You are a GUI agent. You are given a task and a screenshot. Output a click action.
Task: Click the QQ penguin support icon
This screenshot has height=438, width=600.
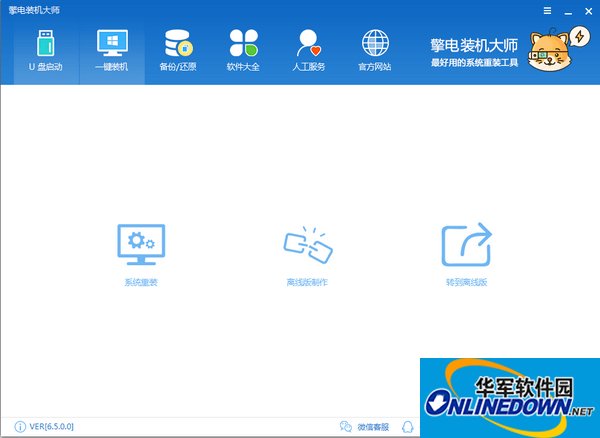click(408, 427)
